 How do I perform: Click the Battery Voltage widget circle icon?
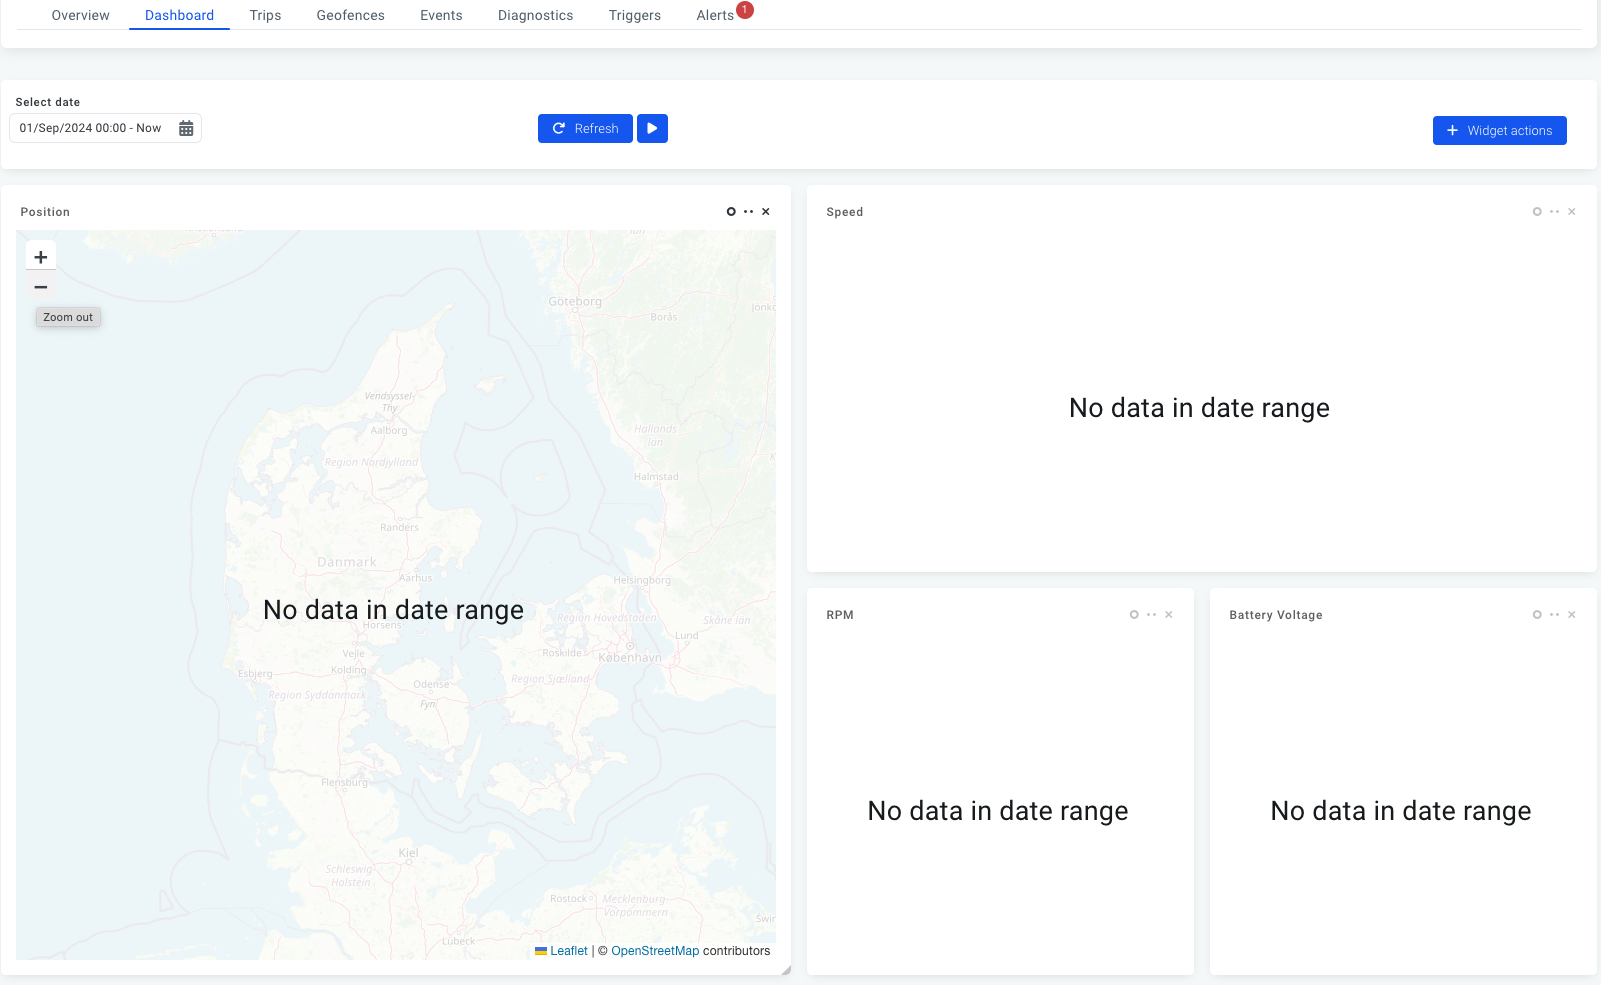1537,614
